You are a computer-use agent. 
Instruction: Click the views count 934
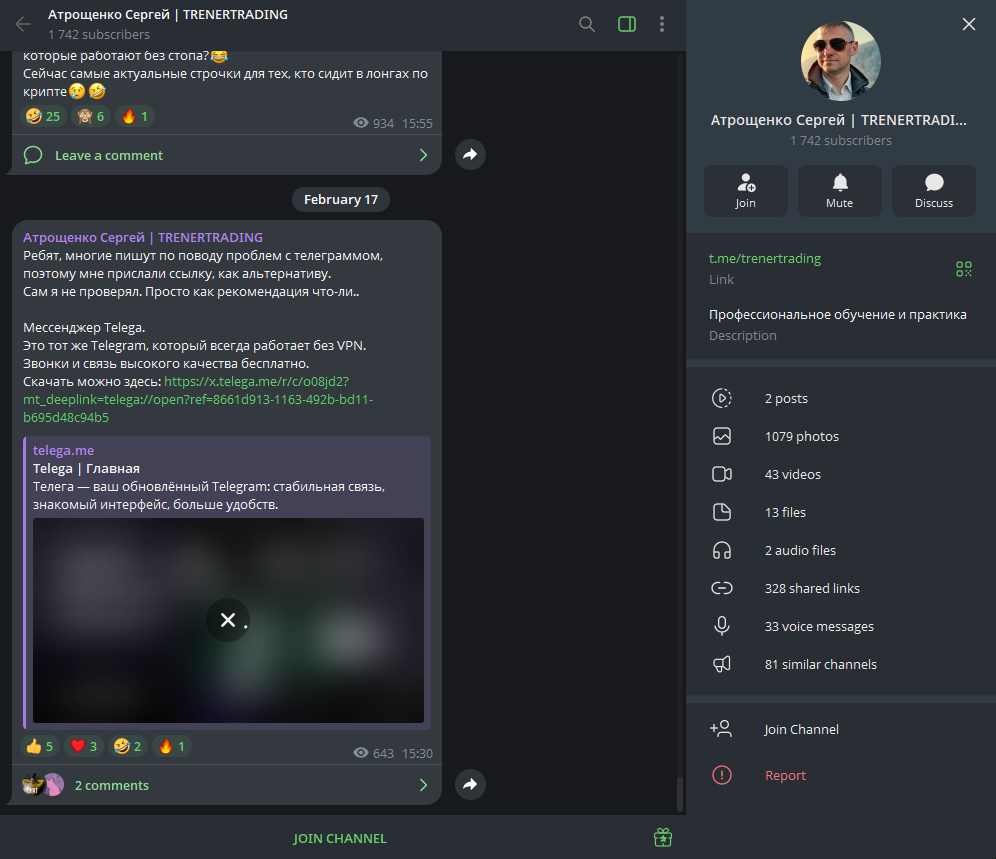(x=374, y=123)
